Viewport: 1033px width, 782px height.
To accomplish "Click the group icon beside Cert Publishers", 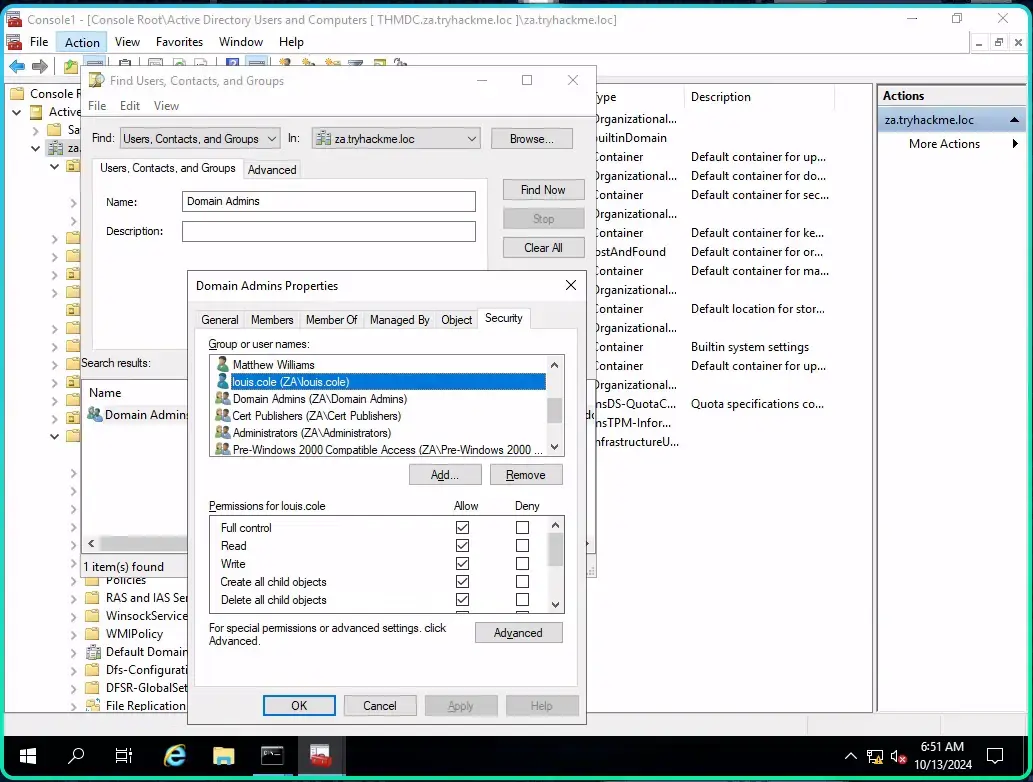I will click(223, 416).
